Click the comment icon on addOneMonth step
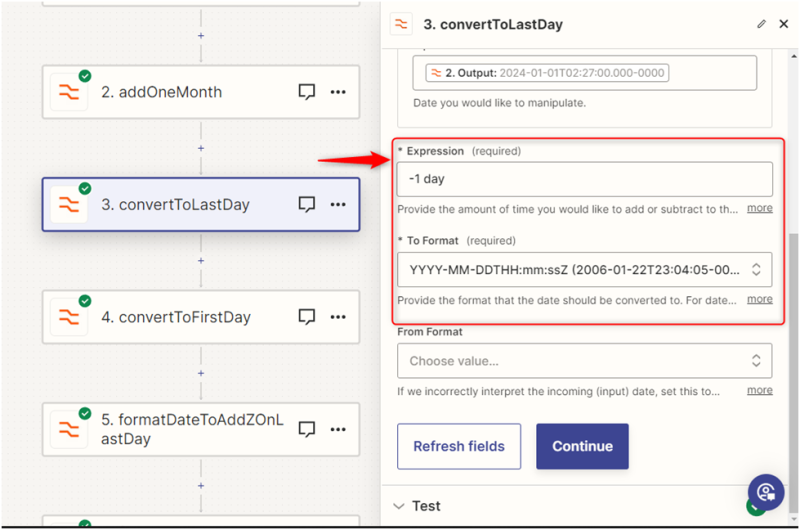800x530 pixels. point(307,92)
